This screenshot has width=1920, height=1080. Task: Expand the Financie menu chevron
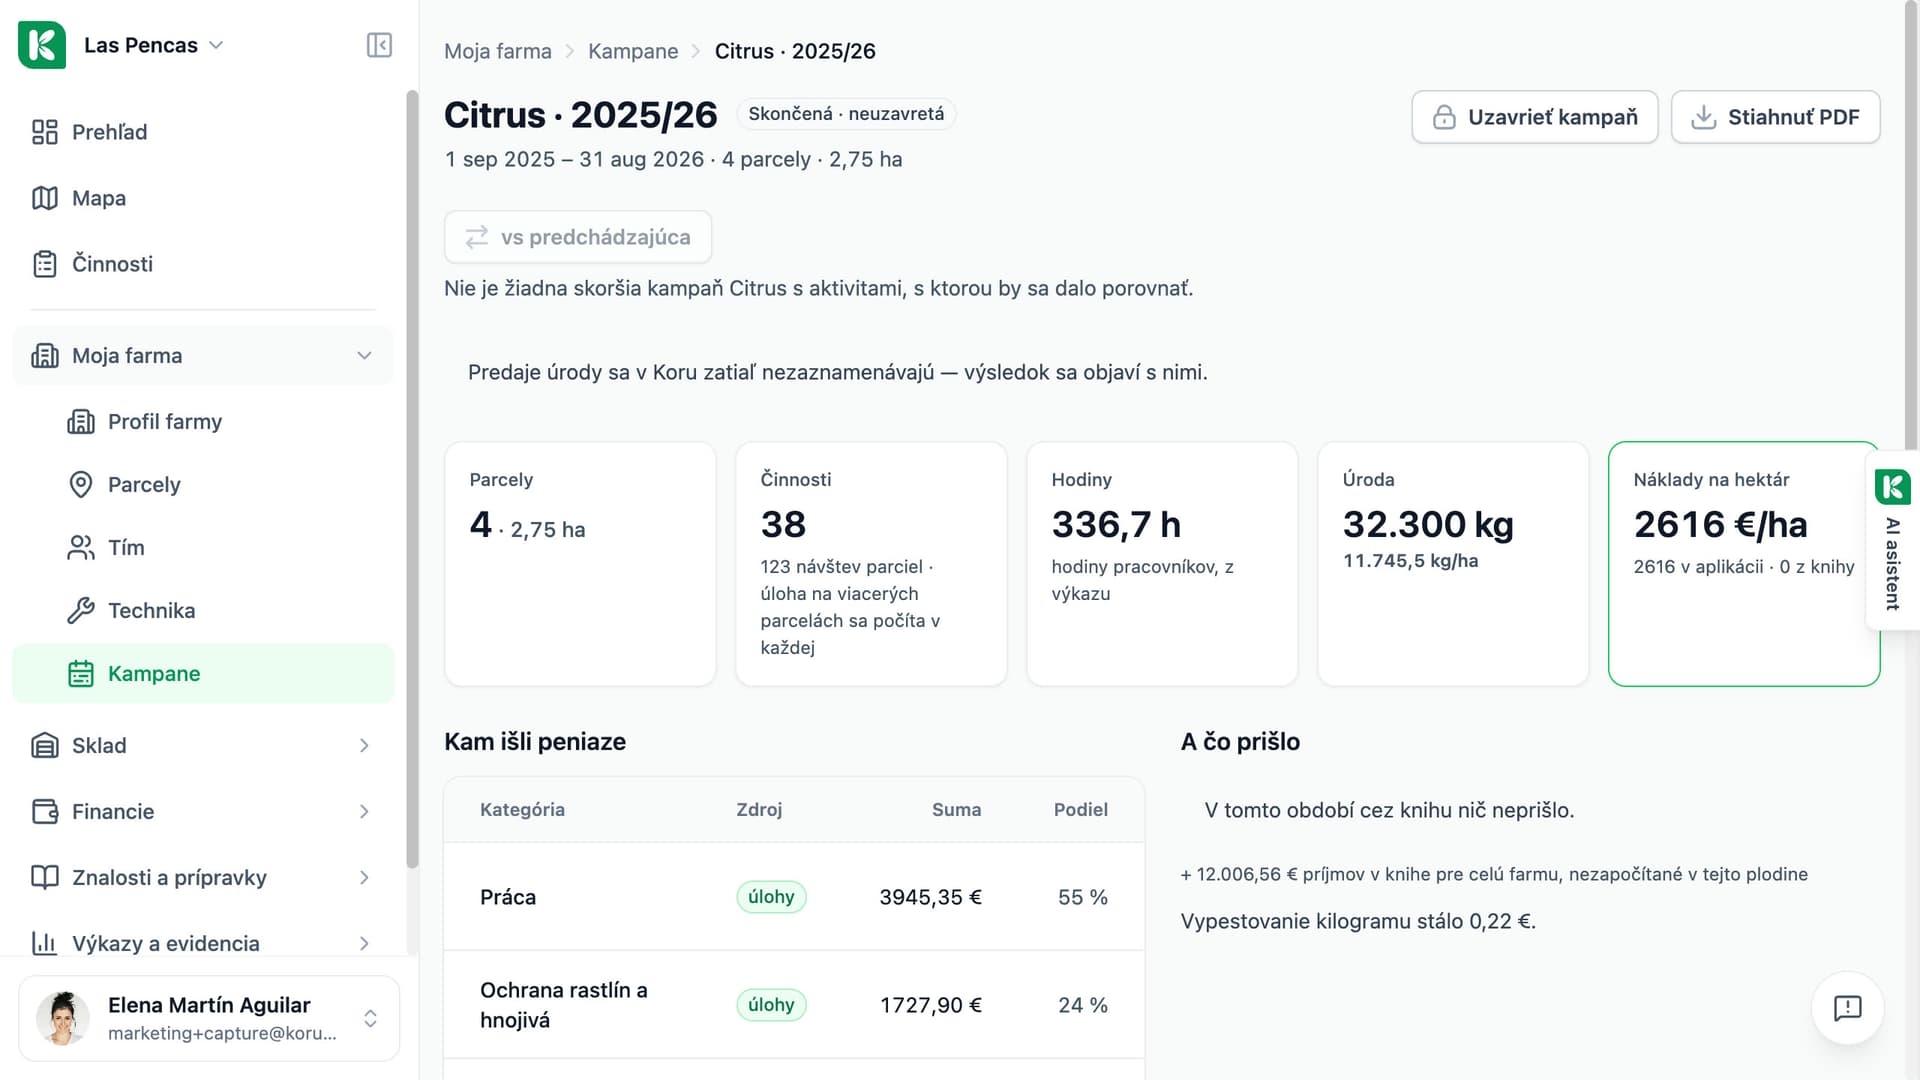click(x=364, y=811)
